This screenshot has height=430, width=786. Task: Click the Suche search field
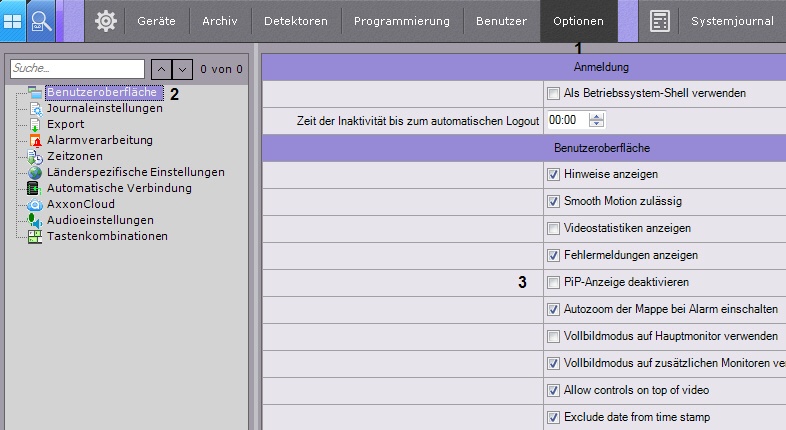76,69
